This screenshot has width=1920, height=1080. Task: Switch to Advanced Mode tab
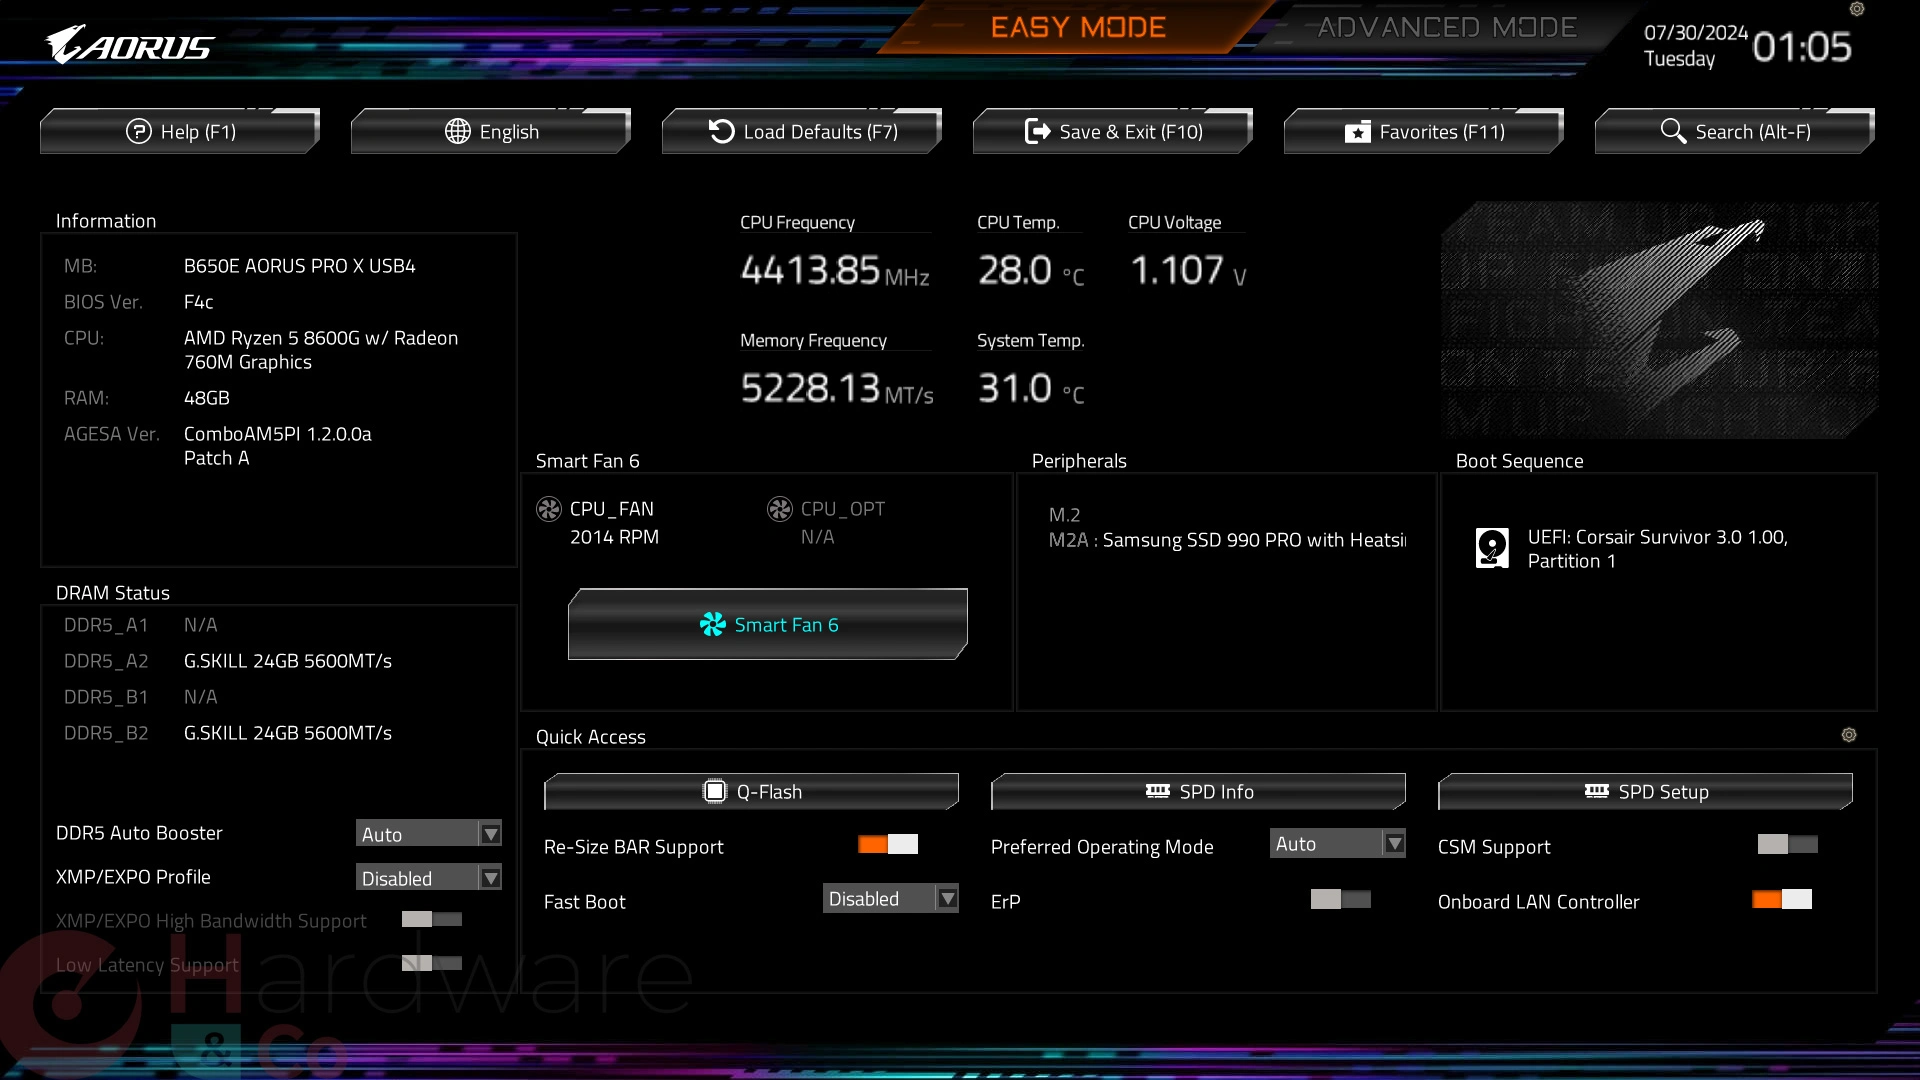(1439, 26)
